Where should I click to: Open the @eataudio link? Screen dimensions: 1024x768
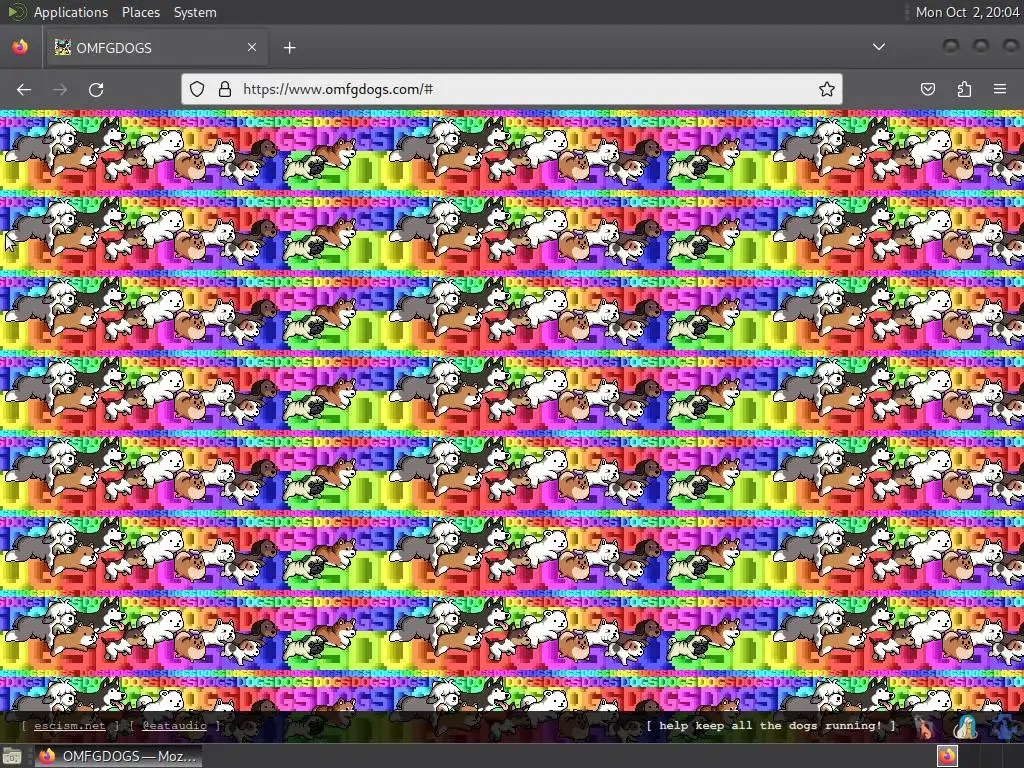174,726
